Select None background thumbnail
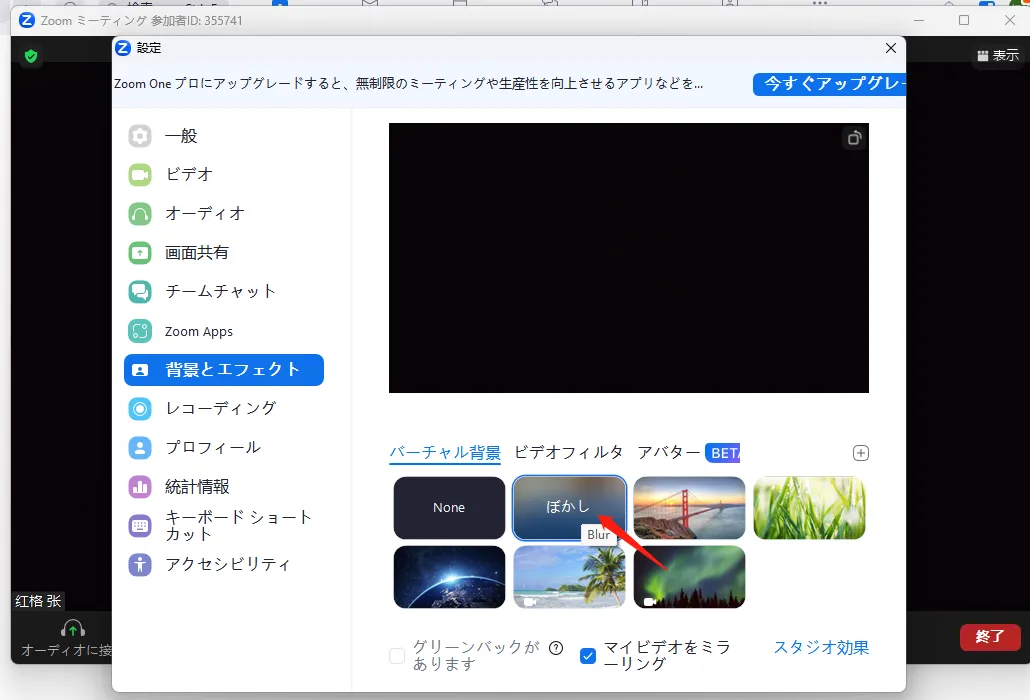The image size is (1030, 700). click(x=449, y=508)
